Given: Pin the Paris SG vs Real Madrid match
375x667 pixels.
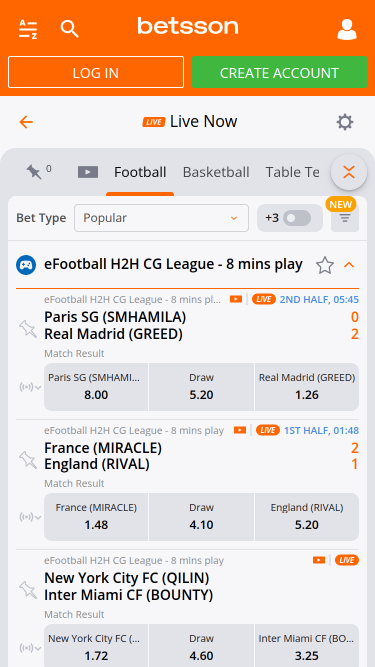Looking at the screenshot, I should [x=28, y=328].
